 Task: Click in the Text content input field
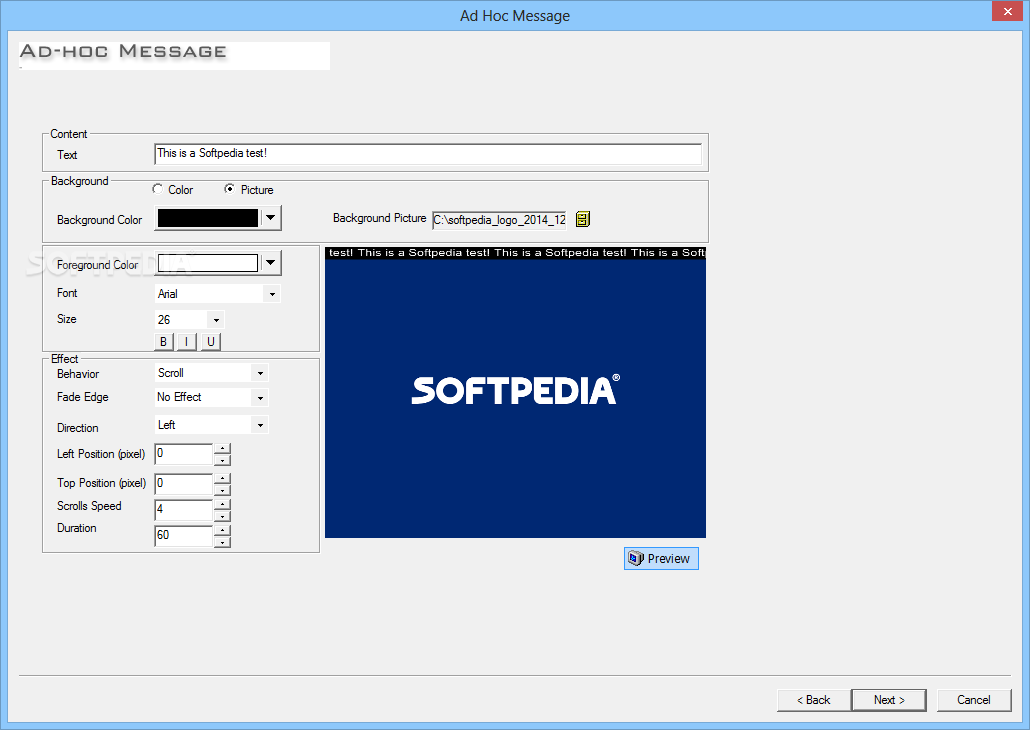[x=428, y=154]
